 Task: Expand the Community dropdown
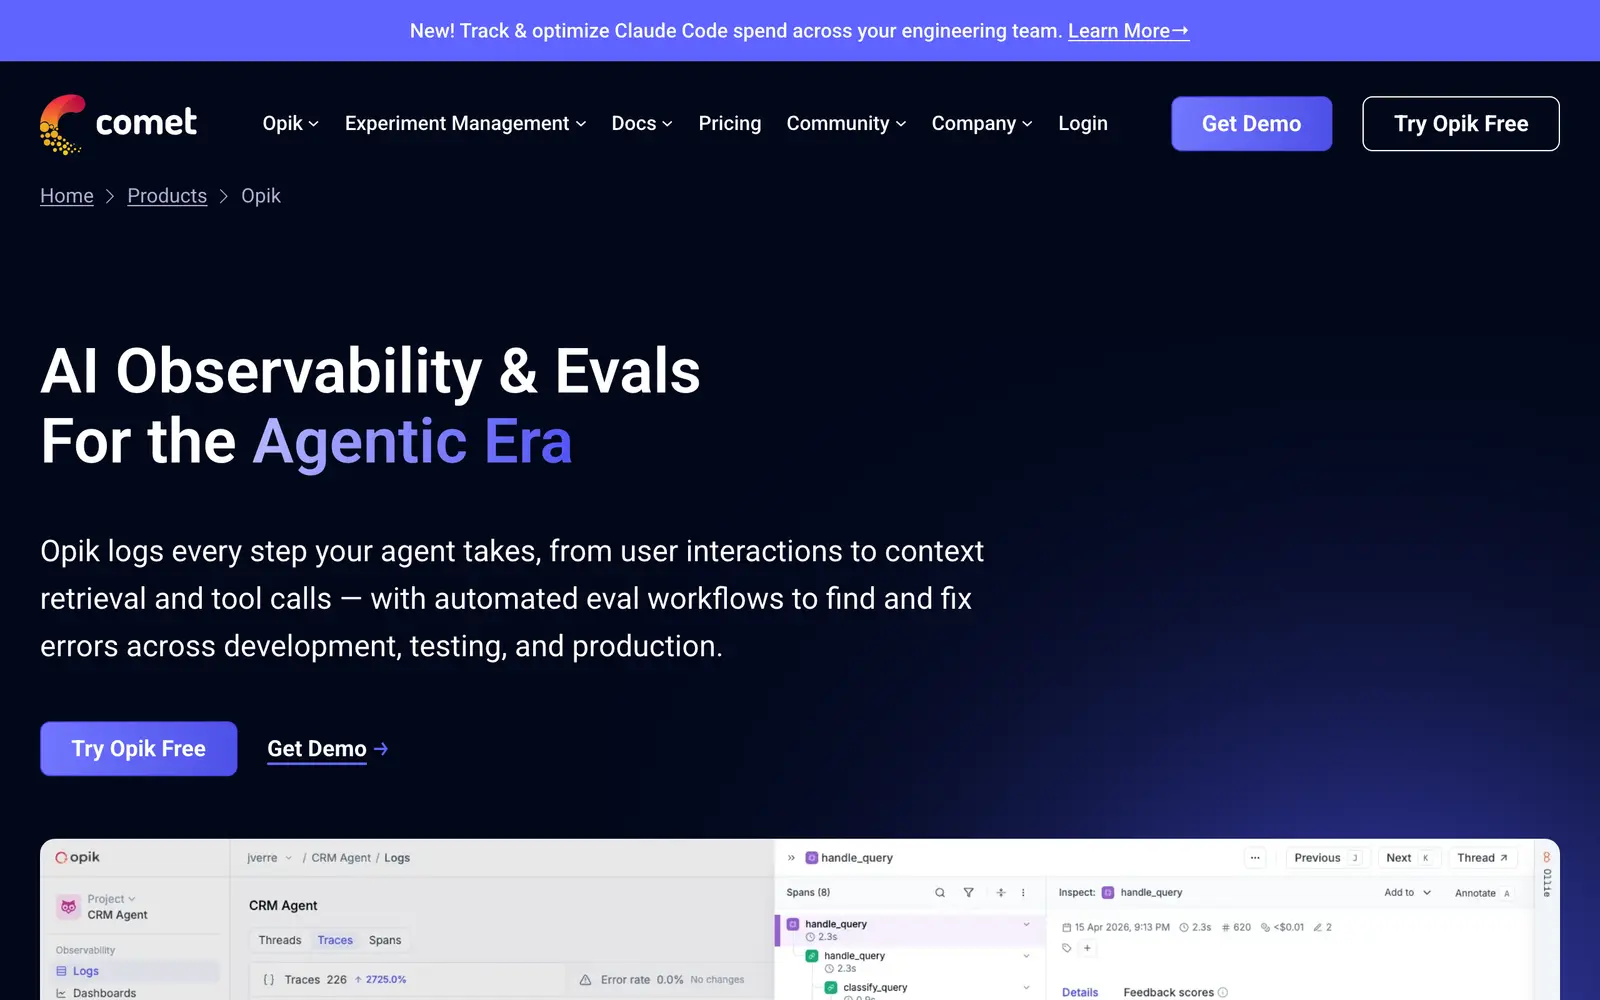[846, 123]
